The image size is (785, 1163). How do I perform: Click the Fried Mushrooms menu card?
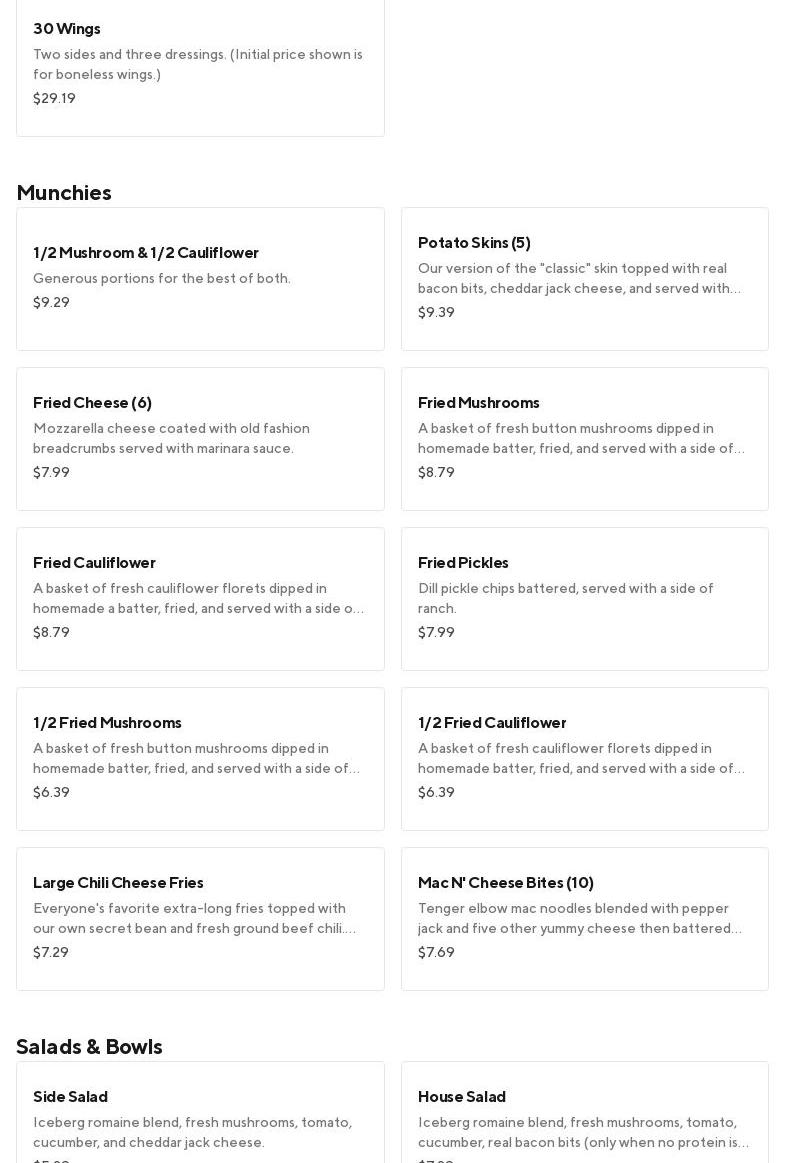584,438
